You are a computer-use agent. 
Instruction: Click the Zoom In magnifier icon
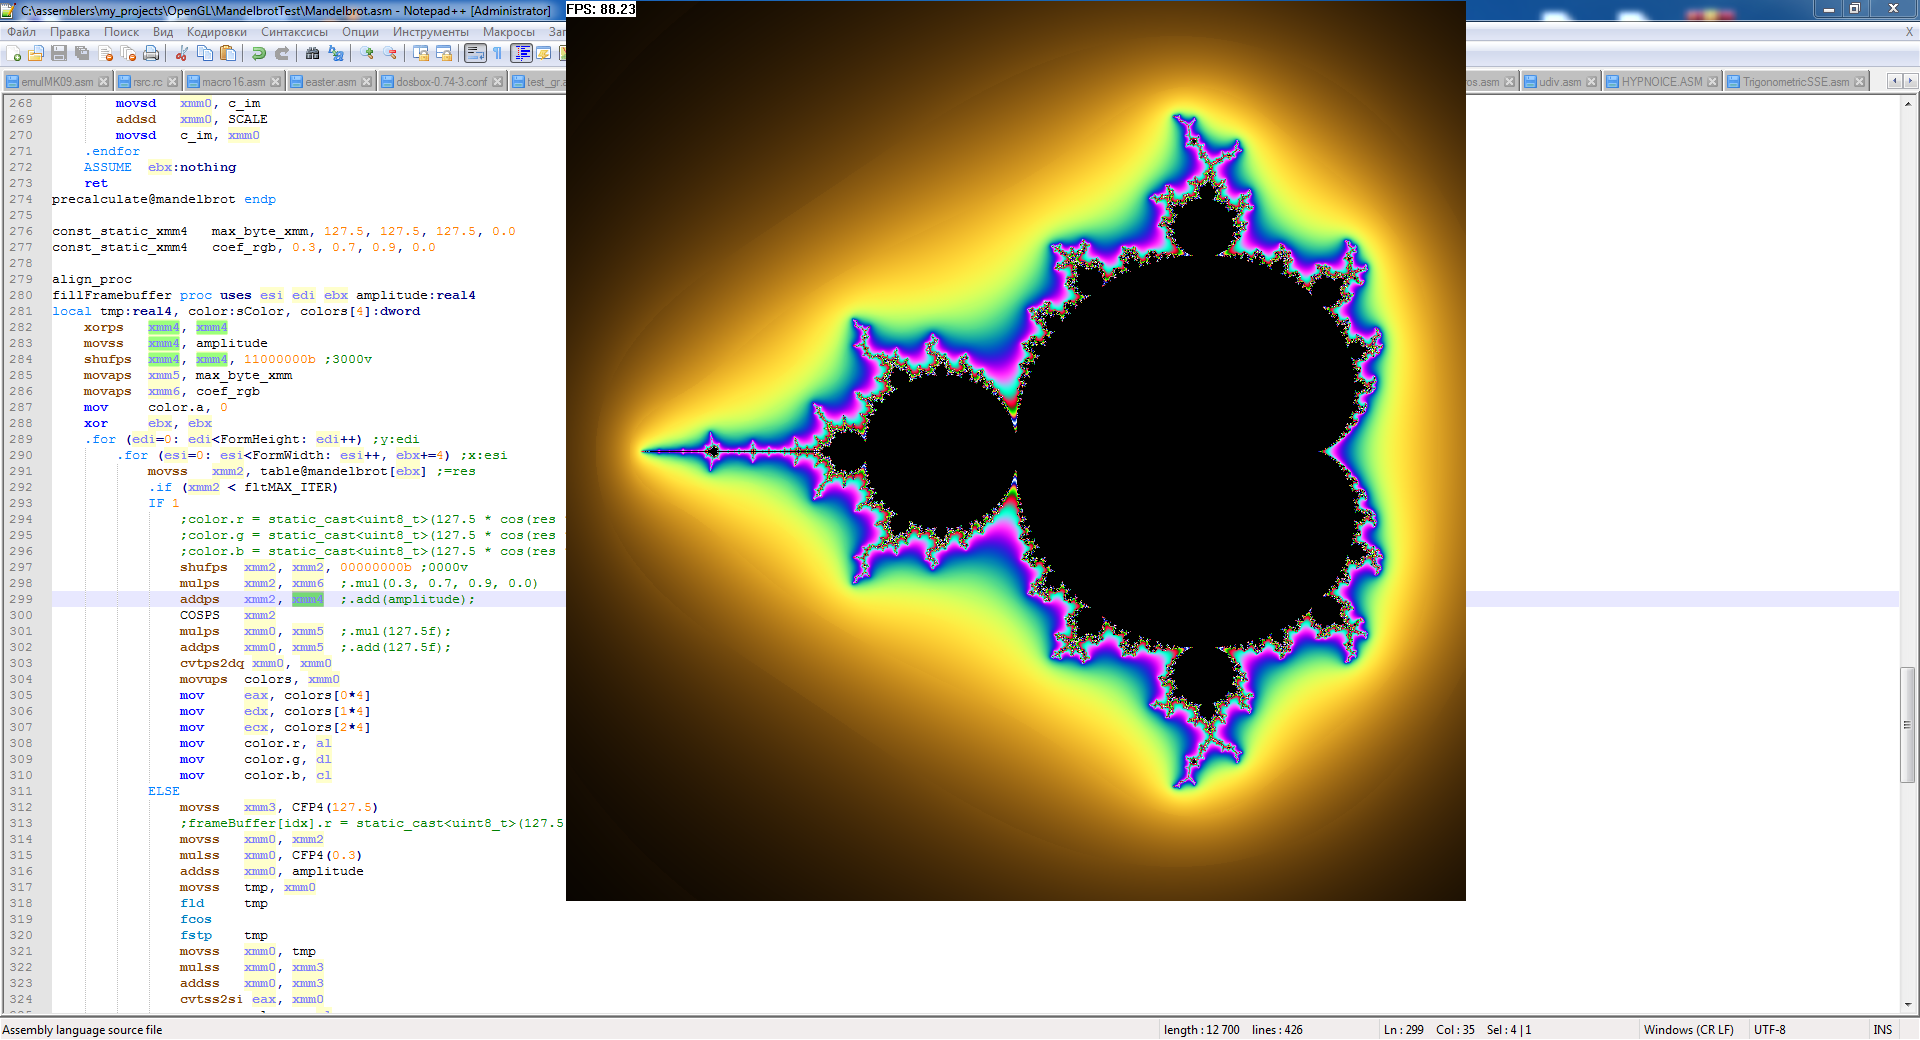(367, 54)
